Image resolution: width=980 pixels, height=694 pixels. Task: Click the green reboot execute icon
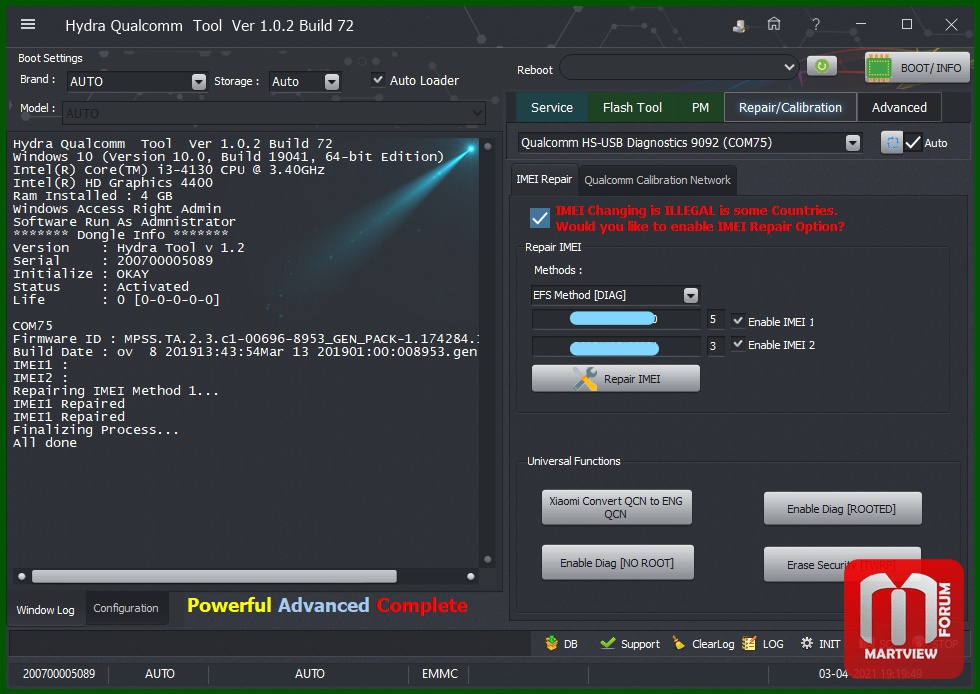pyautogui.click(x=822, y=66)
